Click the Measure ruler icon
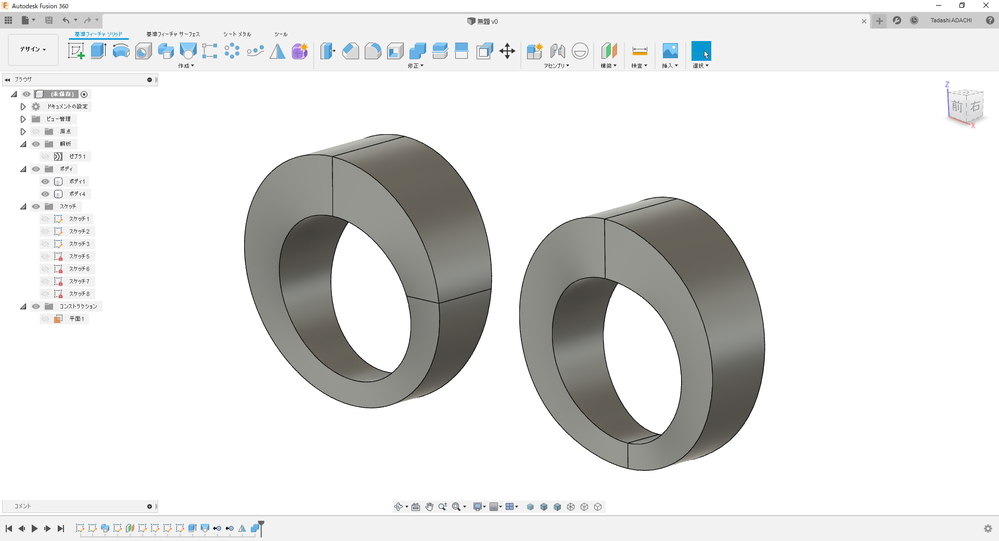999x541 pixels. pos(640,51)
